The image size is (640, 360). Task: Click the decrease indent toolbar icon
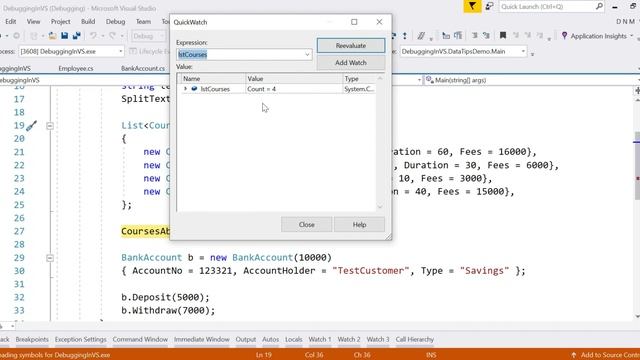click(474, 36)
